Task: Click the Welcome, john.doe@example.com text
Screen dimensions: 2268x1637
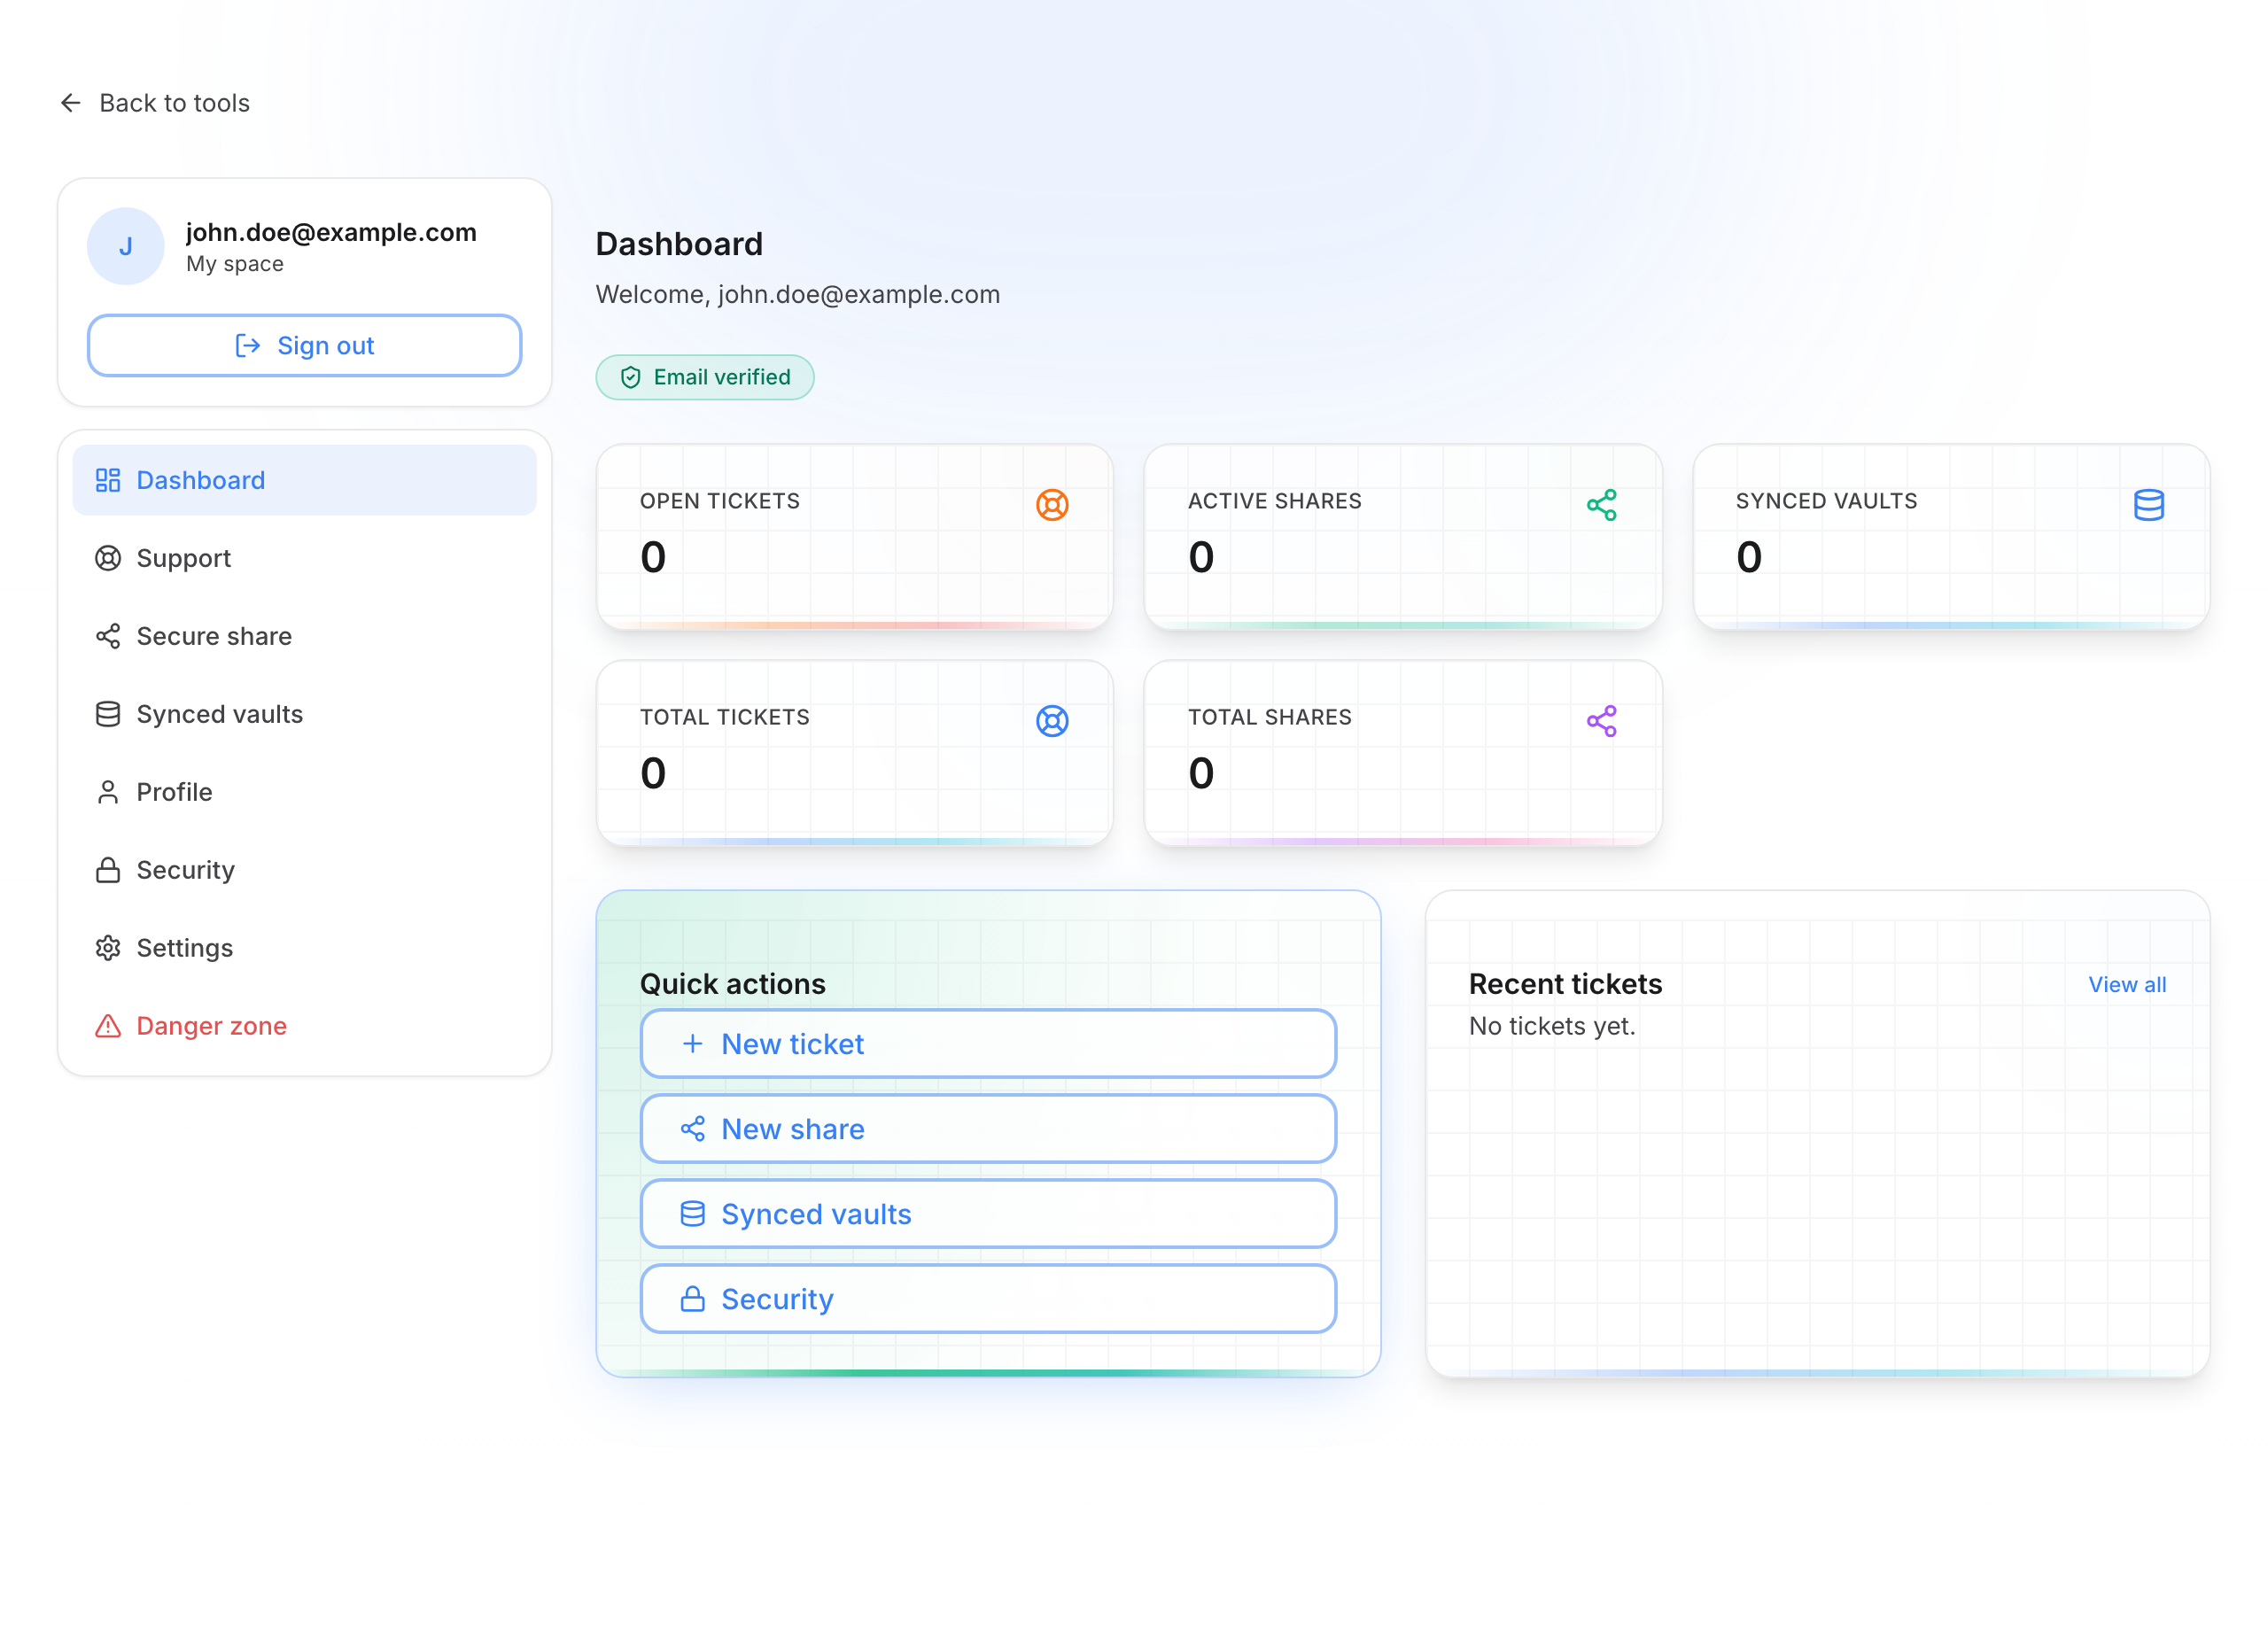Action: [798, 294]
